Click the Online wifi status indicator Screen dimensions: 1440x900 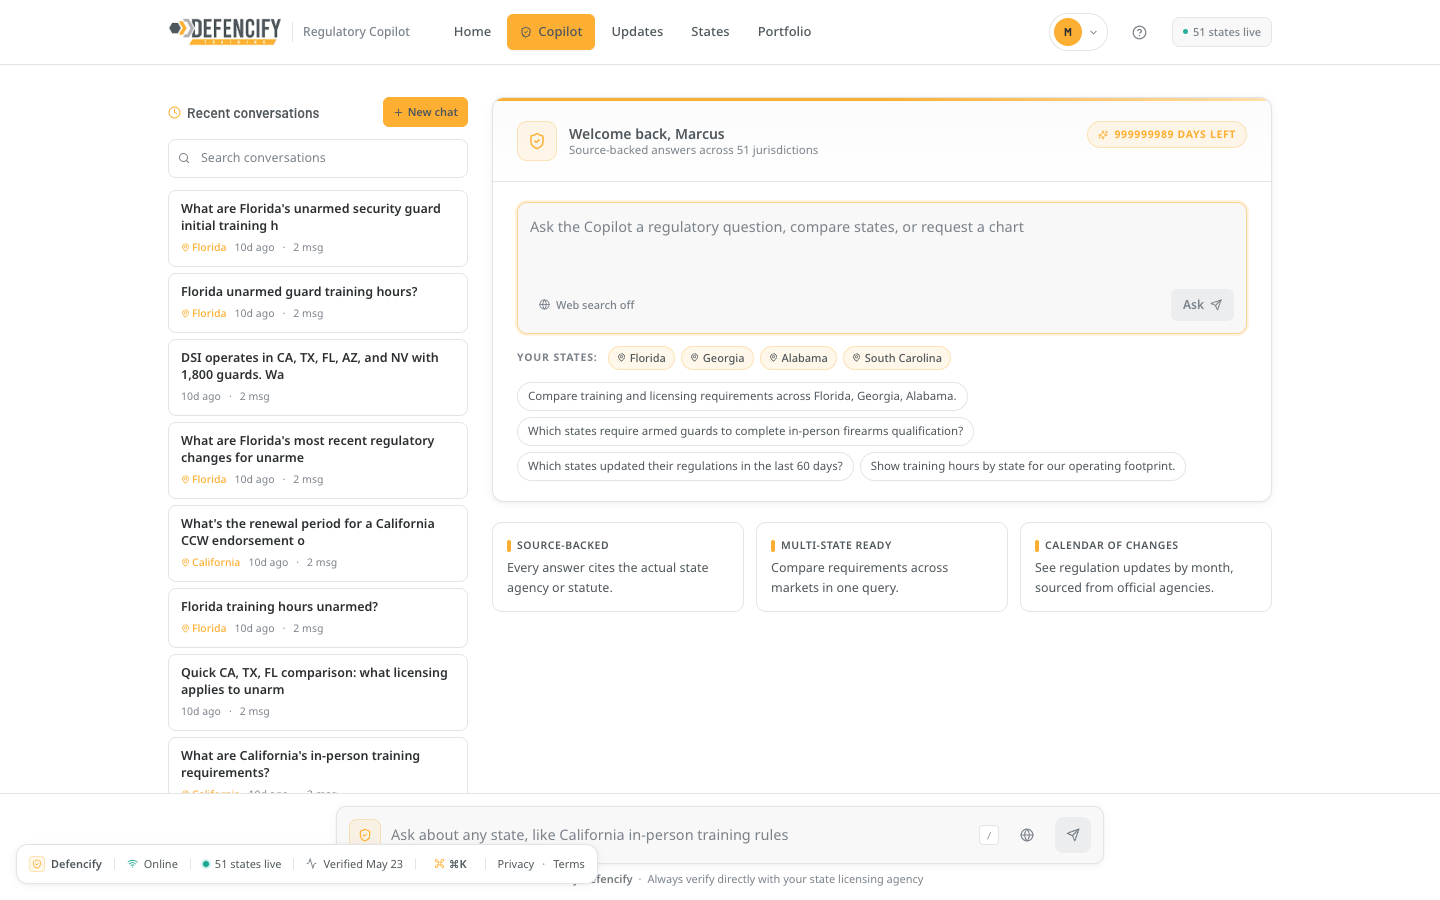point(152,864)
